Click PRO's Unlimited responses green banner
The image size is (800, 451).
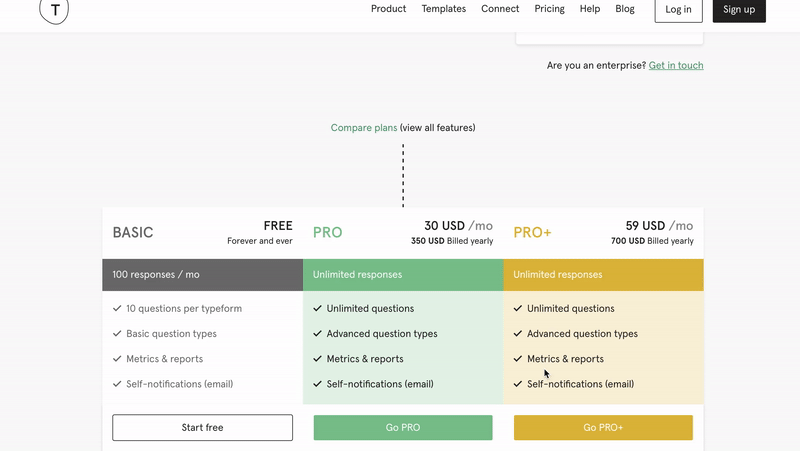[403, 275]
